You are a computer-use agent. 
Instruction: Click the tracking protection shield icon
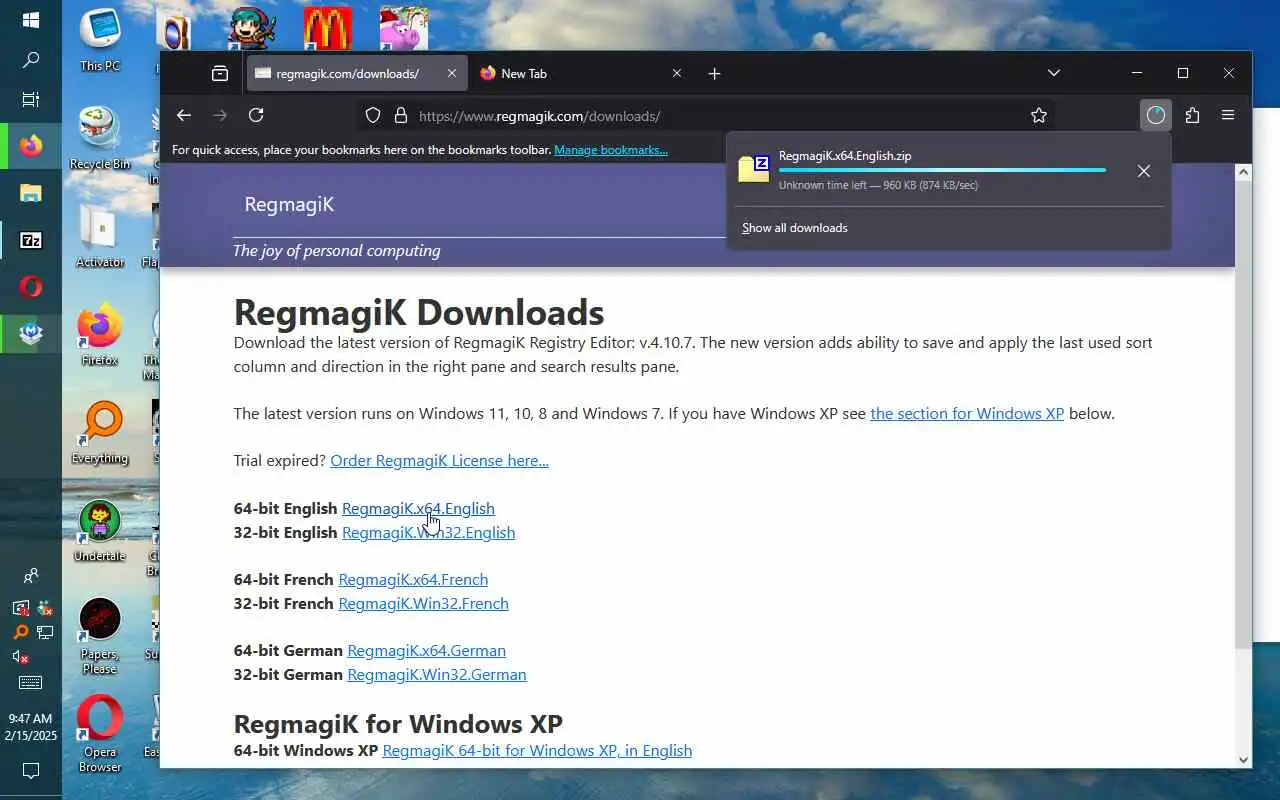coord(373,115)
